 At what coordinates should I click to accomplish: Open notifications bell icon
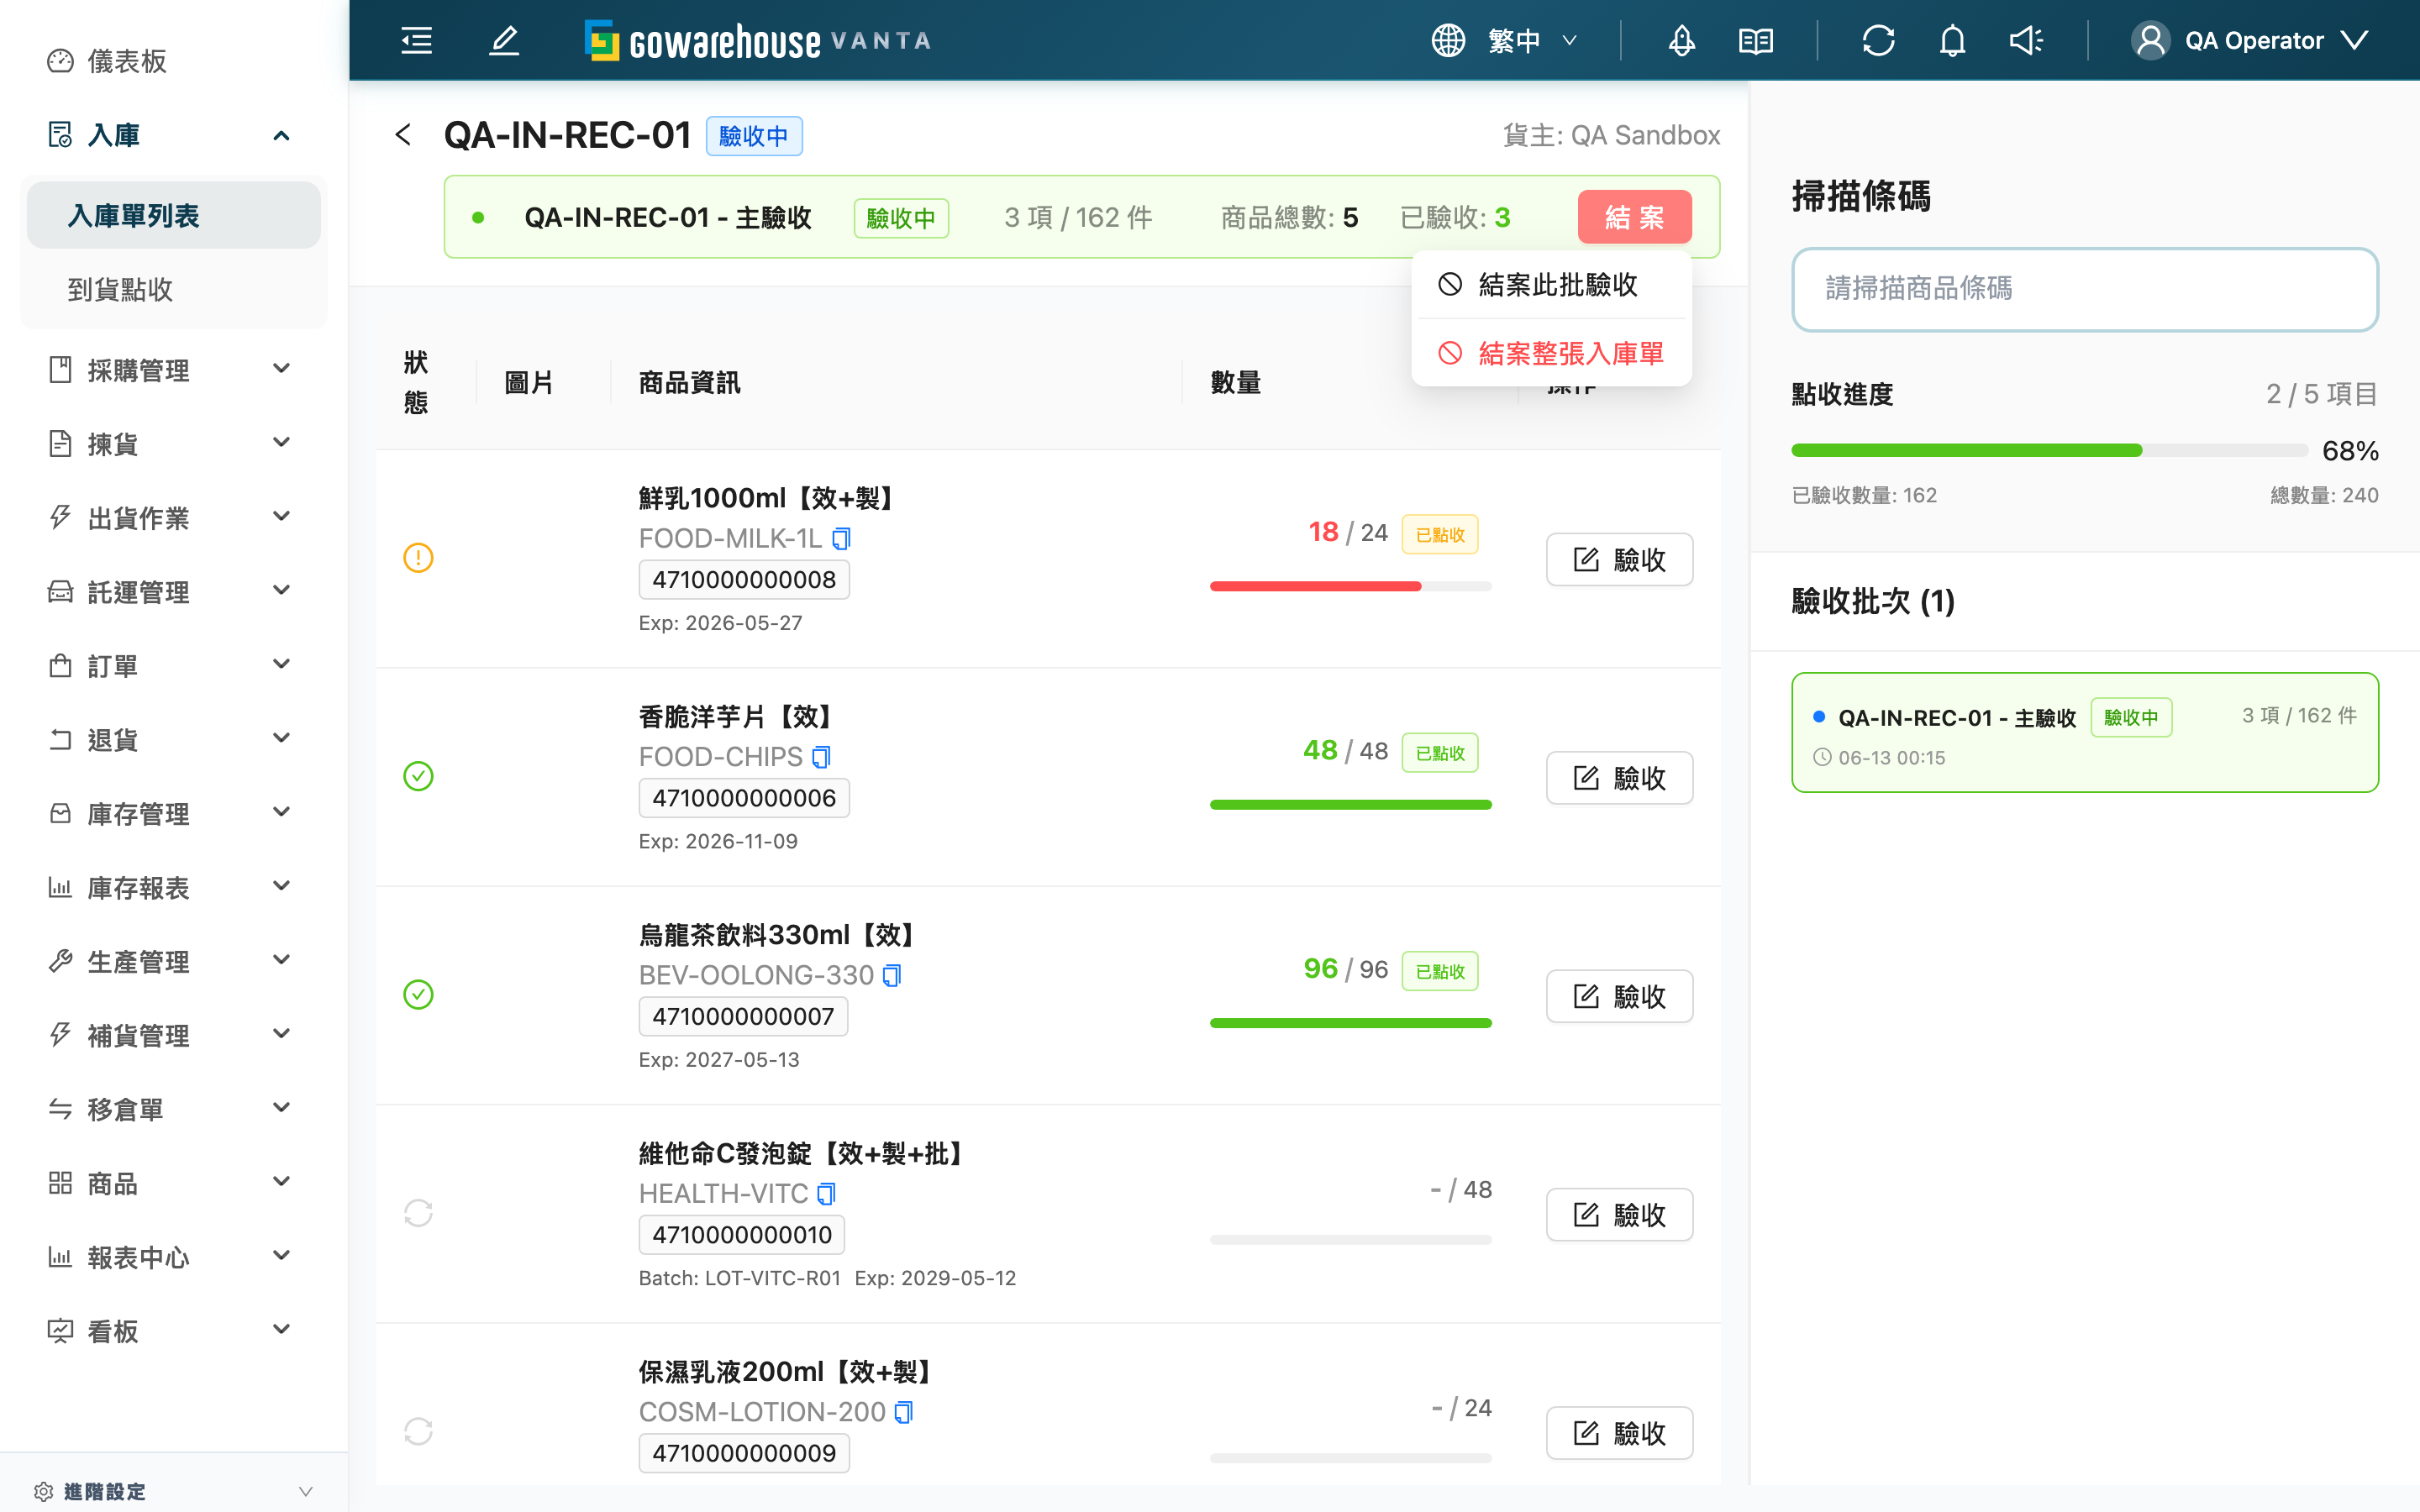click(1952, 40)
